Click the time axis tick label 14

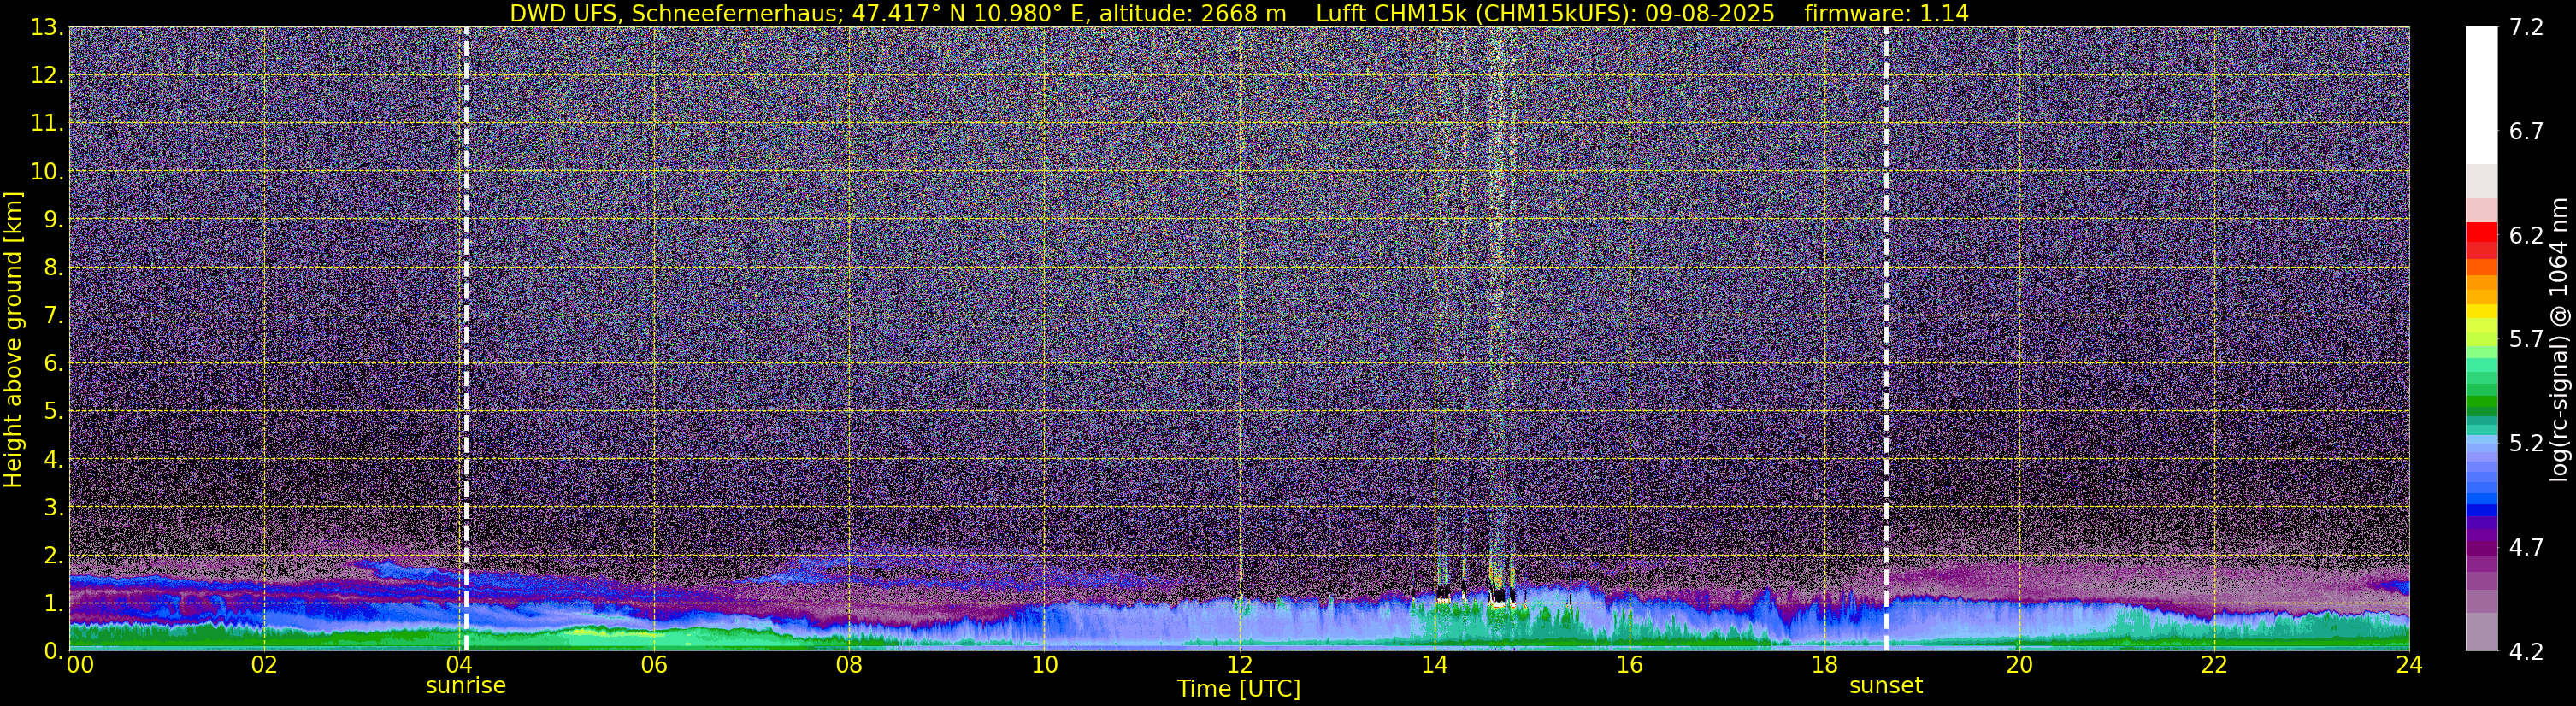click(x=1434, y=665)
